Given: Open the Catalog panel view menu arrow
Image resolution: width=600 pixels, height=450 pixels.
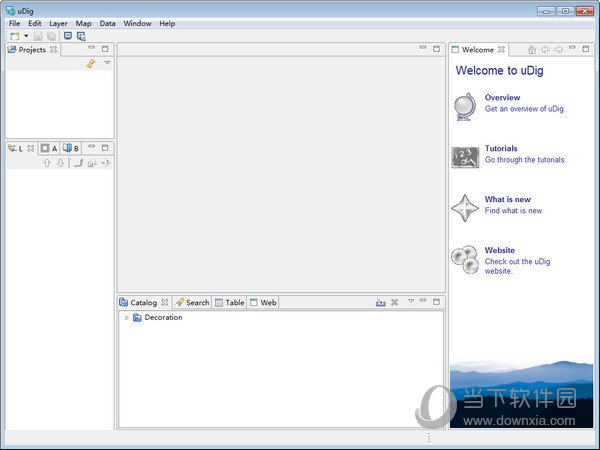Looking at the screenshot, I should click(410, 301).
